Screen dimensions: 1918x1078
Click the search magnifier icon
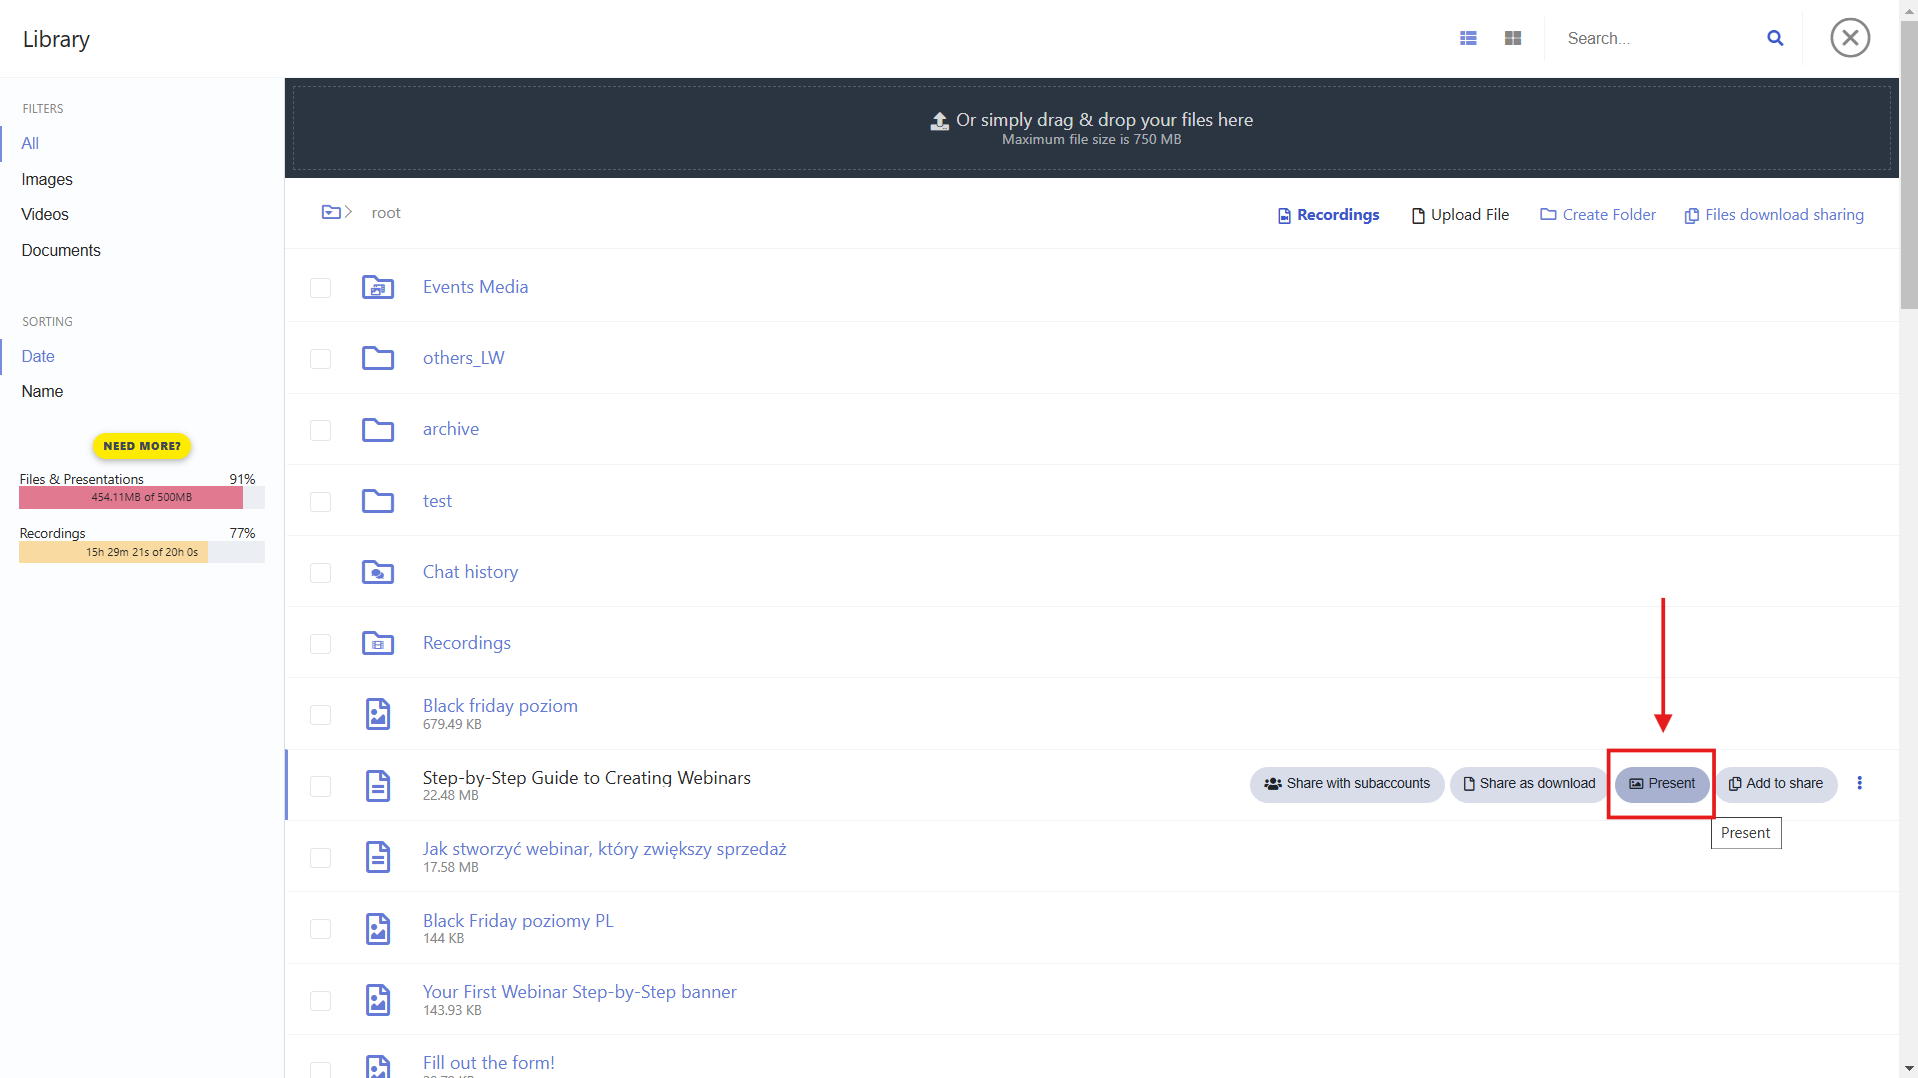[1775, 38]
